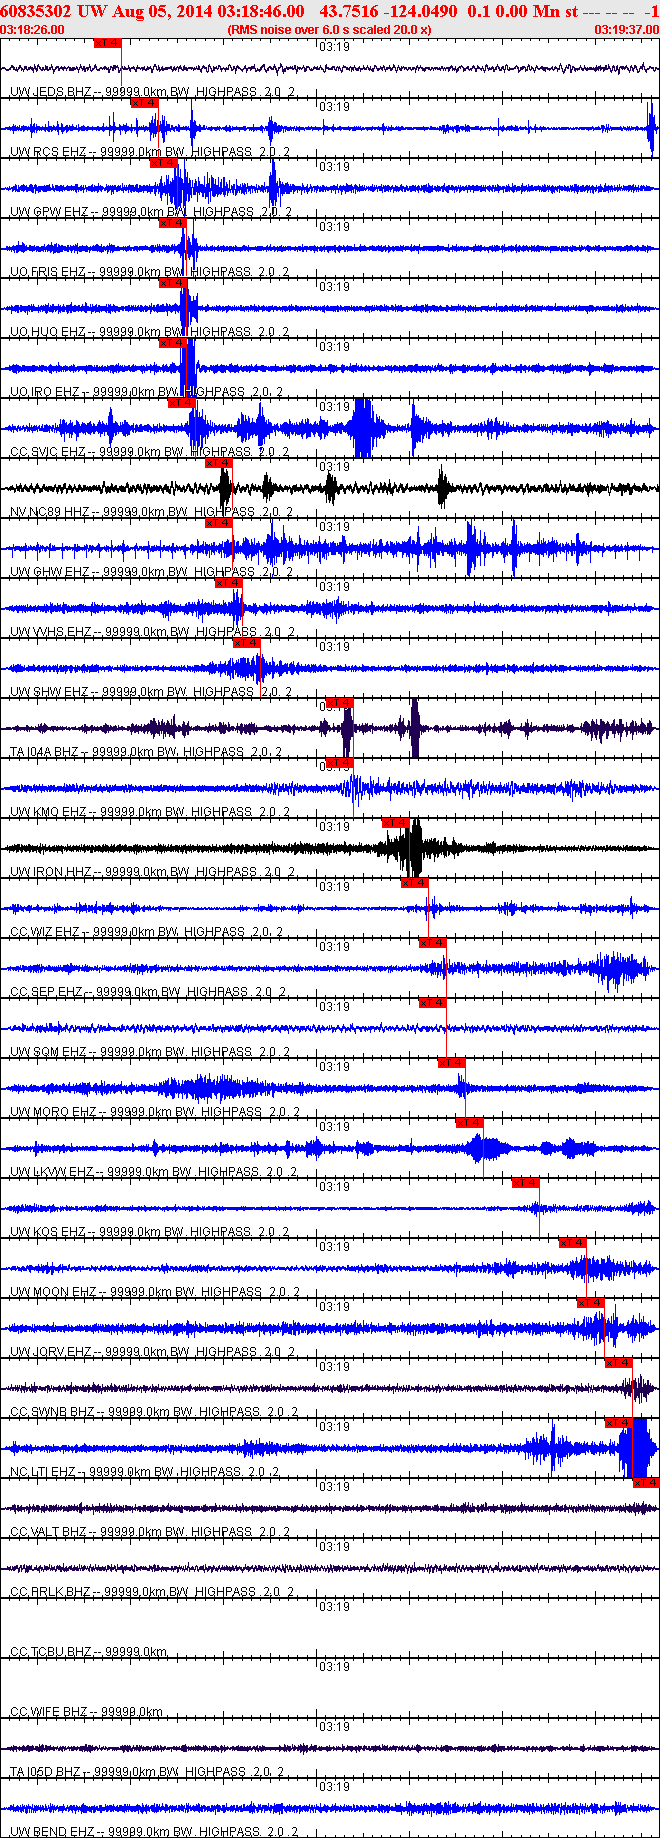The image size is (660, 1838).
Task: Select the red pick marker on the NV NC89 trace
Action: (x=219, y=463)
